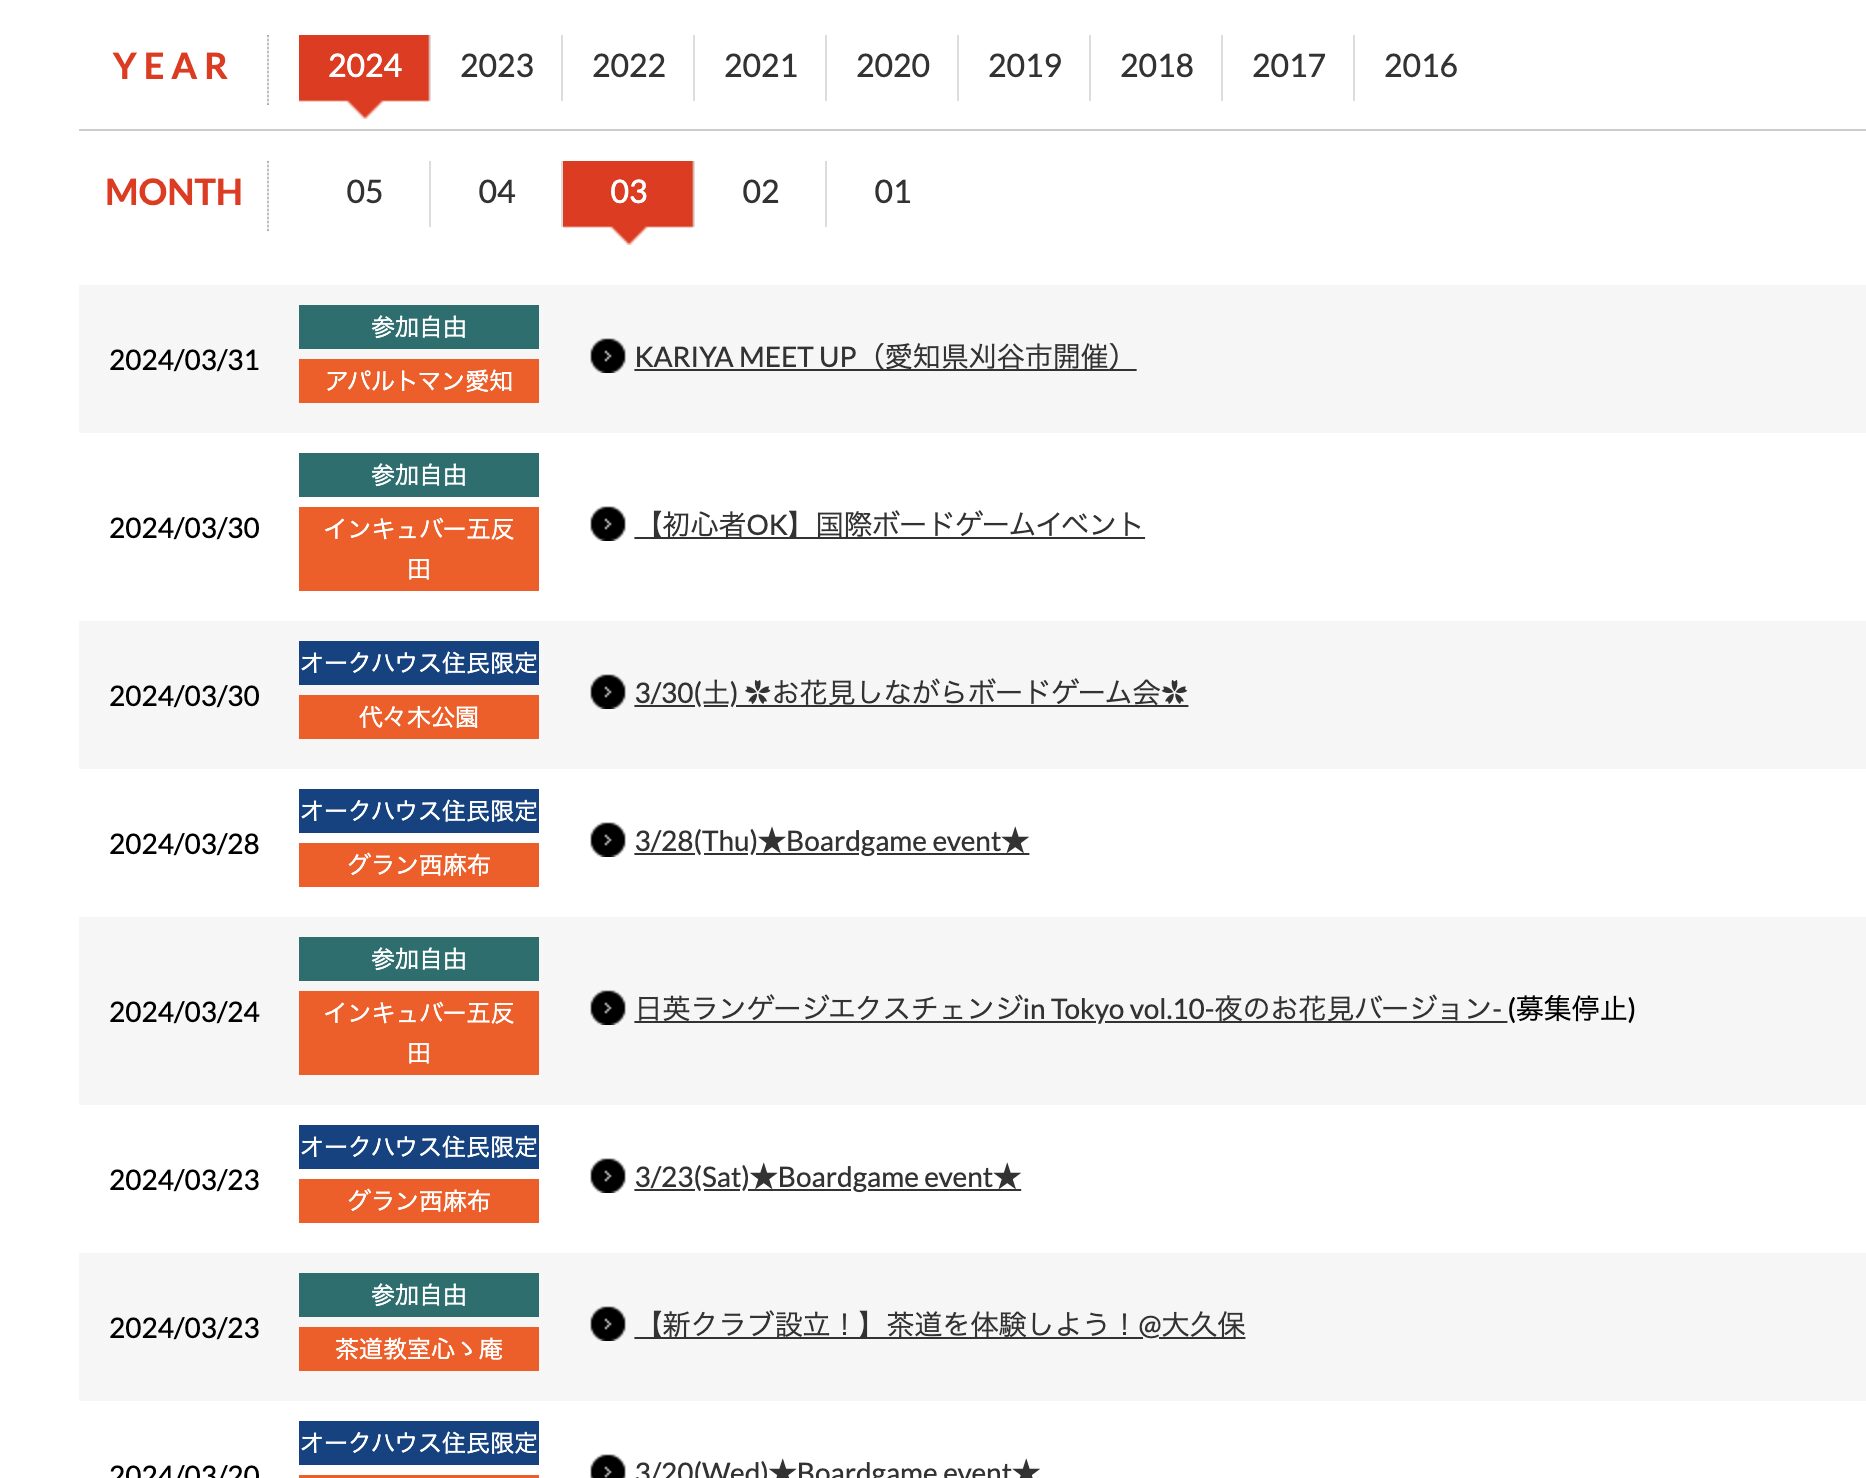Click arrow icon beside 日英ランゲージエクスチェンジ

pyautogui.click(x=607, y=1008)
